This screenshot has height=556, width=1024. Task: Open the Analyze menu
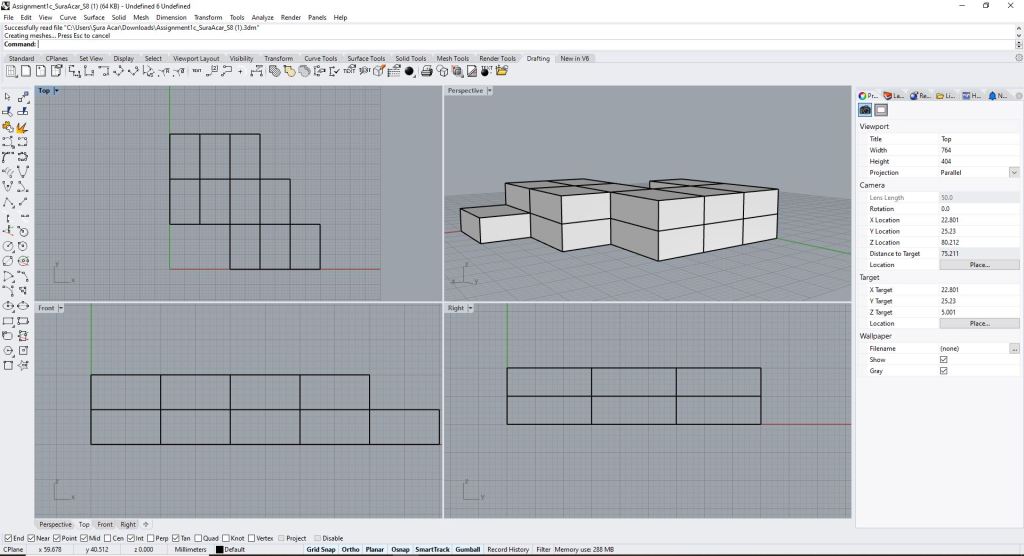pos(263,18)
